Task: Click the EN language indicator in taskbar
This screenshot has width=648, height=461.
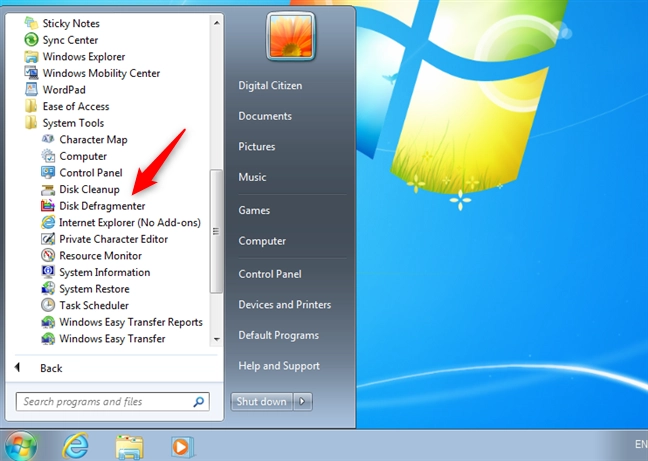Action: 641,444
